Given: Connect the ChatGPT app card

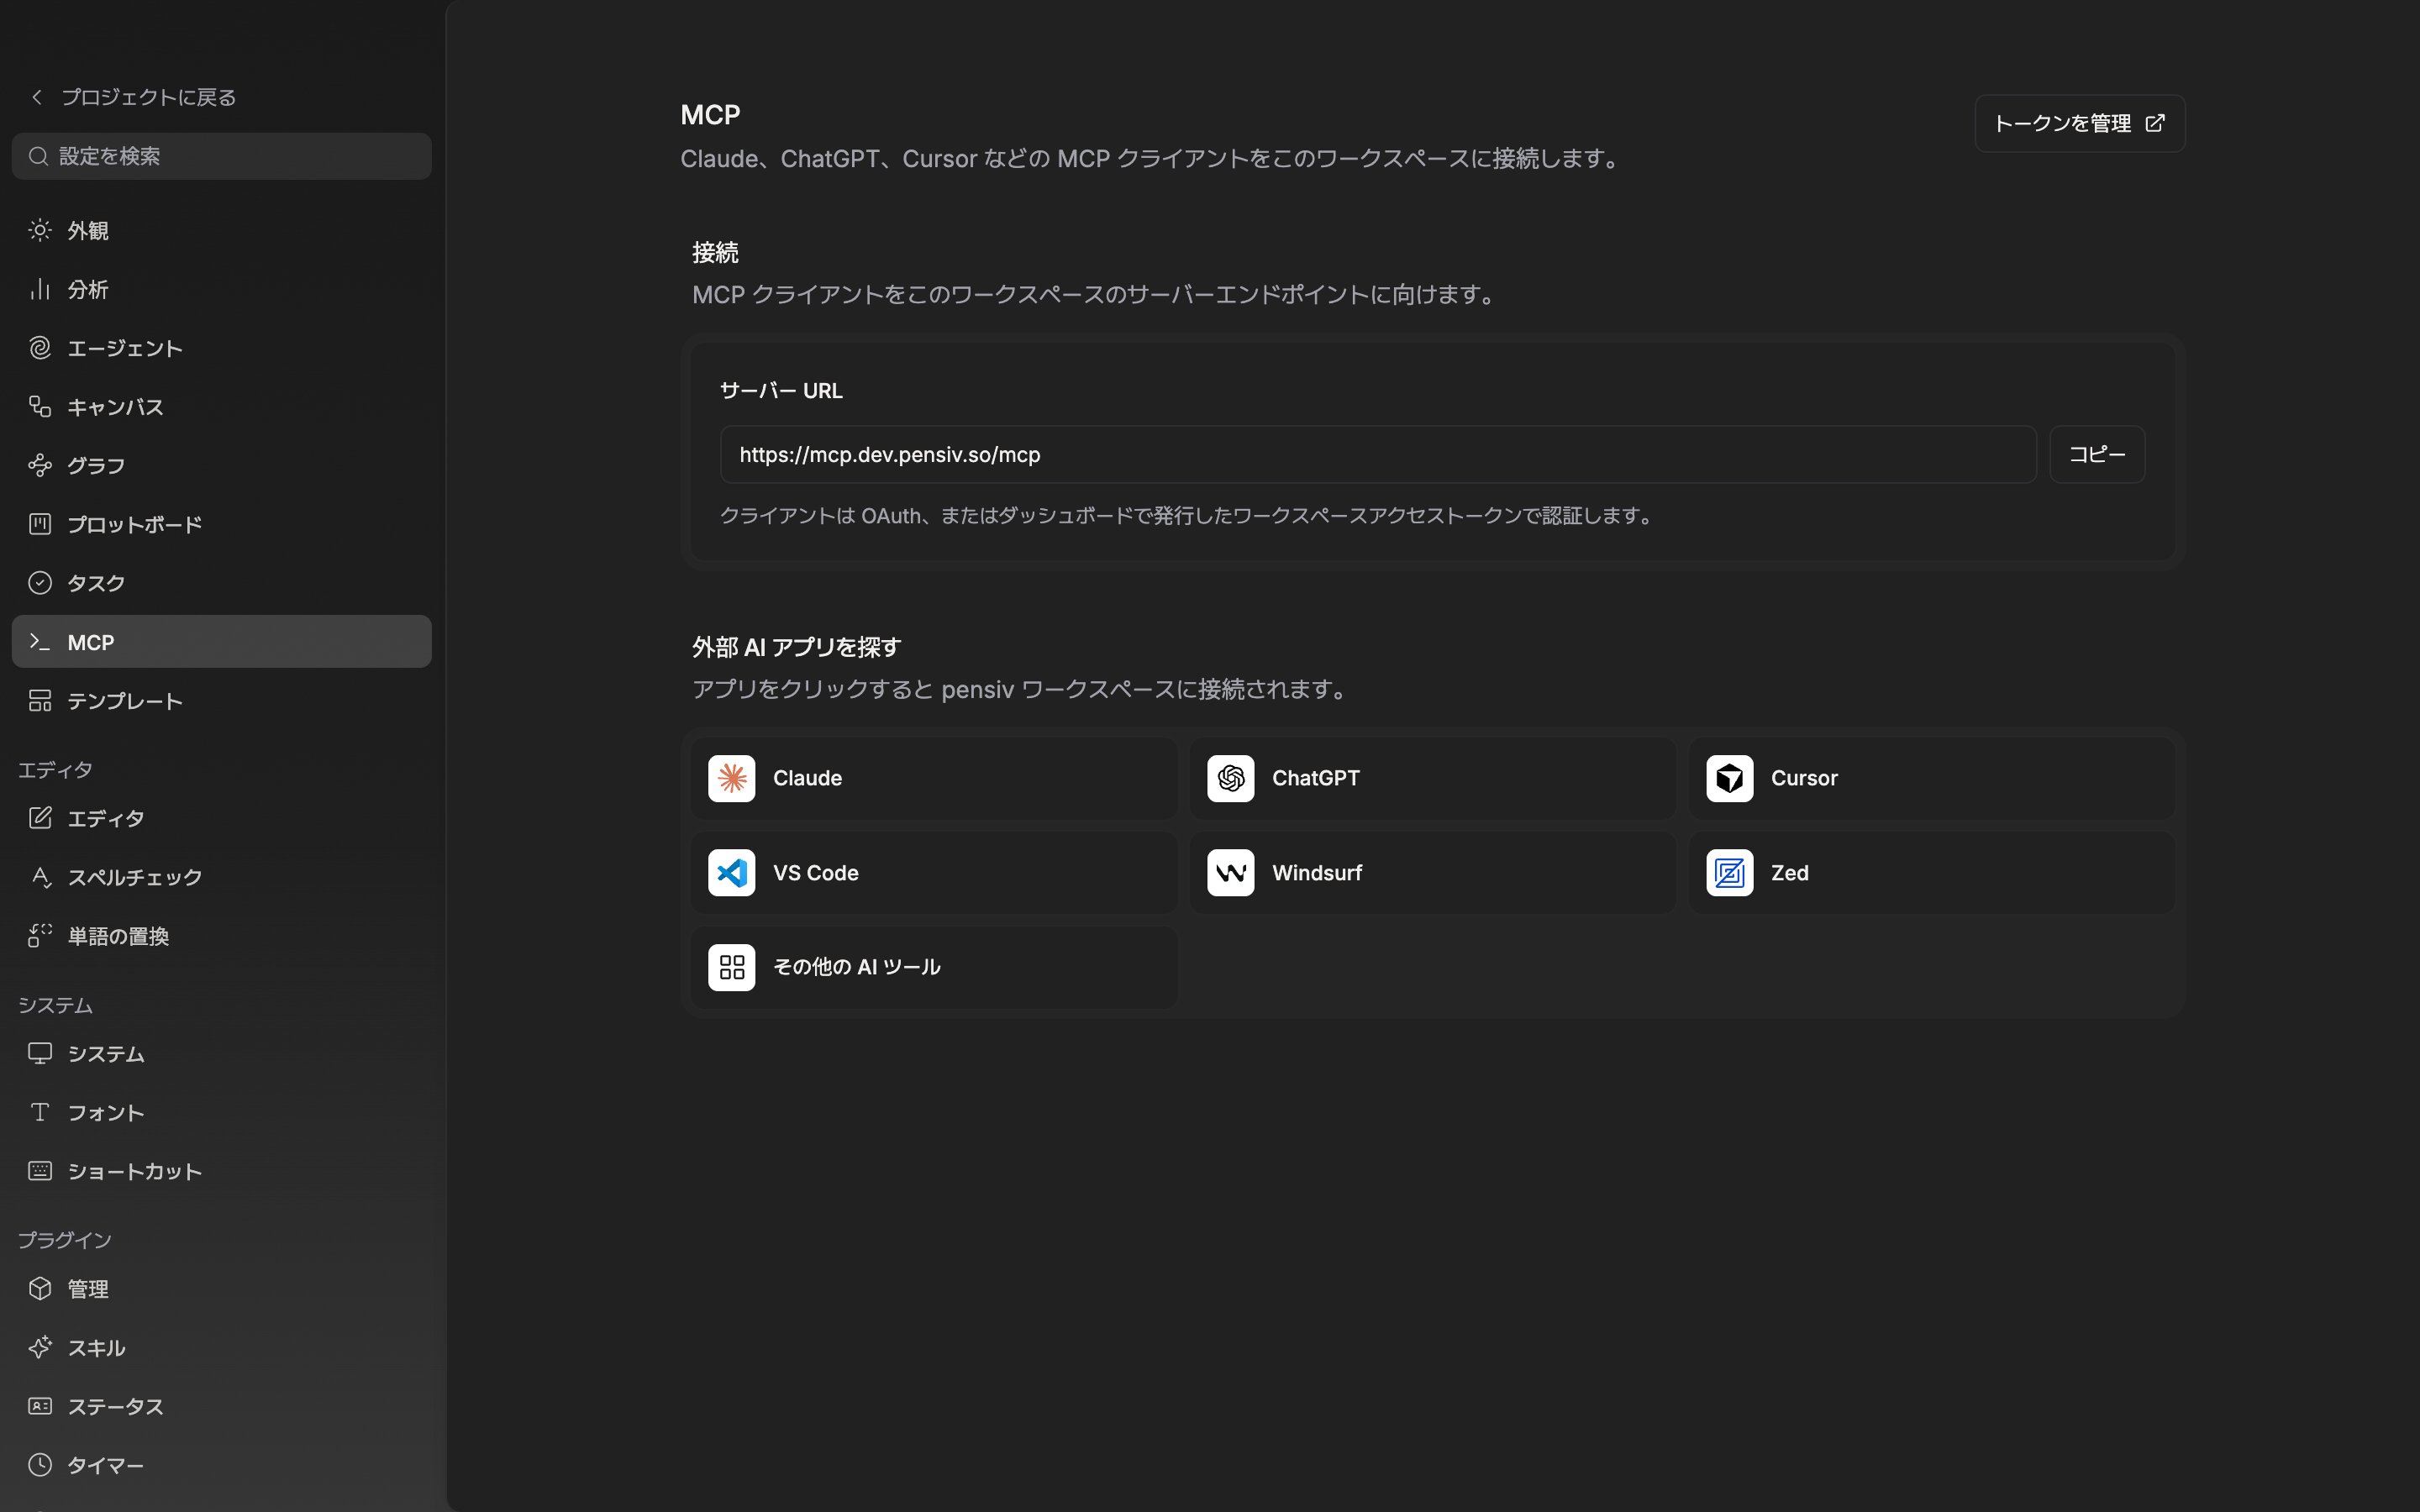Looking at the screenshot, I should [x=1432, y=778].
